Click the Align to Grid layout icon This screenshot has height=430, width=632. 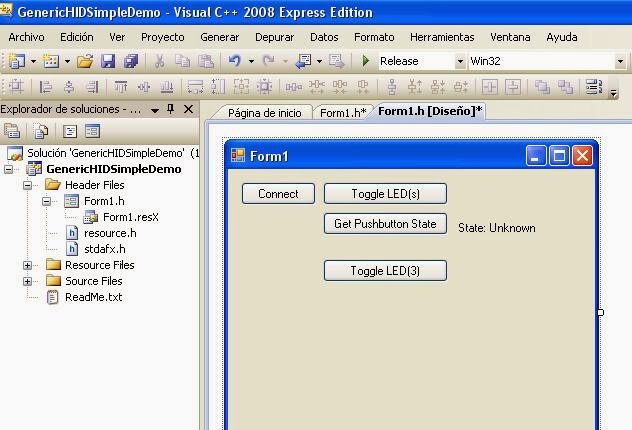tap(16, 87)
